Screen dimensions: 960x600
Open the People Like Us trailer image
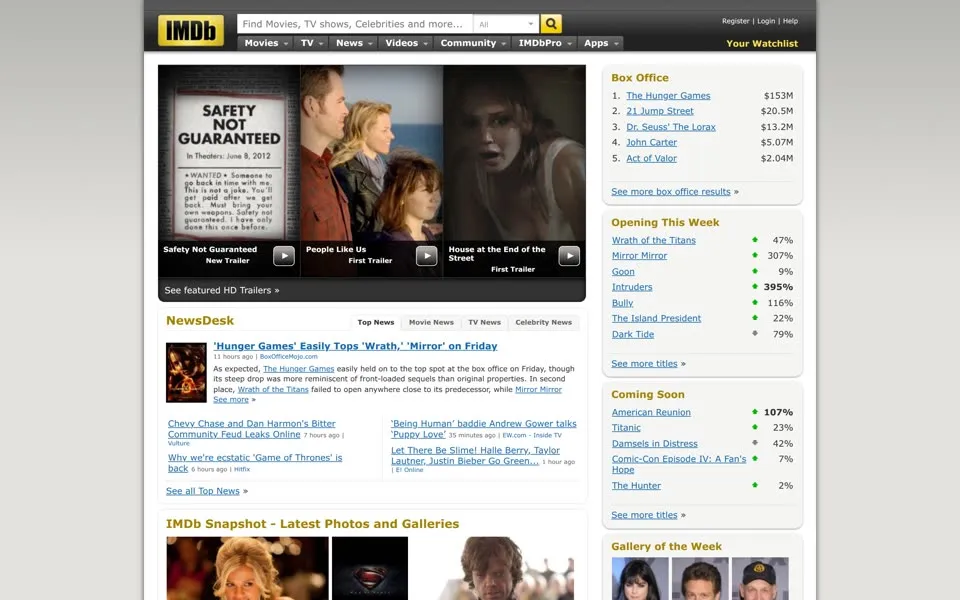pyautogui.click(x=372, y=153)
